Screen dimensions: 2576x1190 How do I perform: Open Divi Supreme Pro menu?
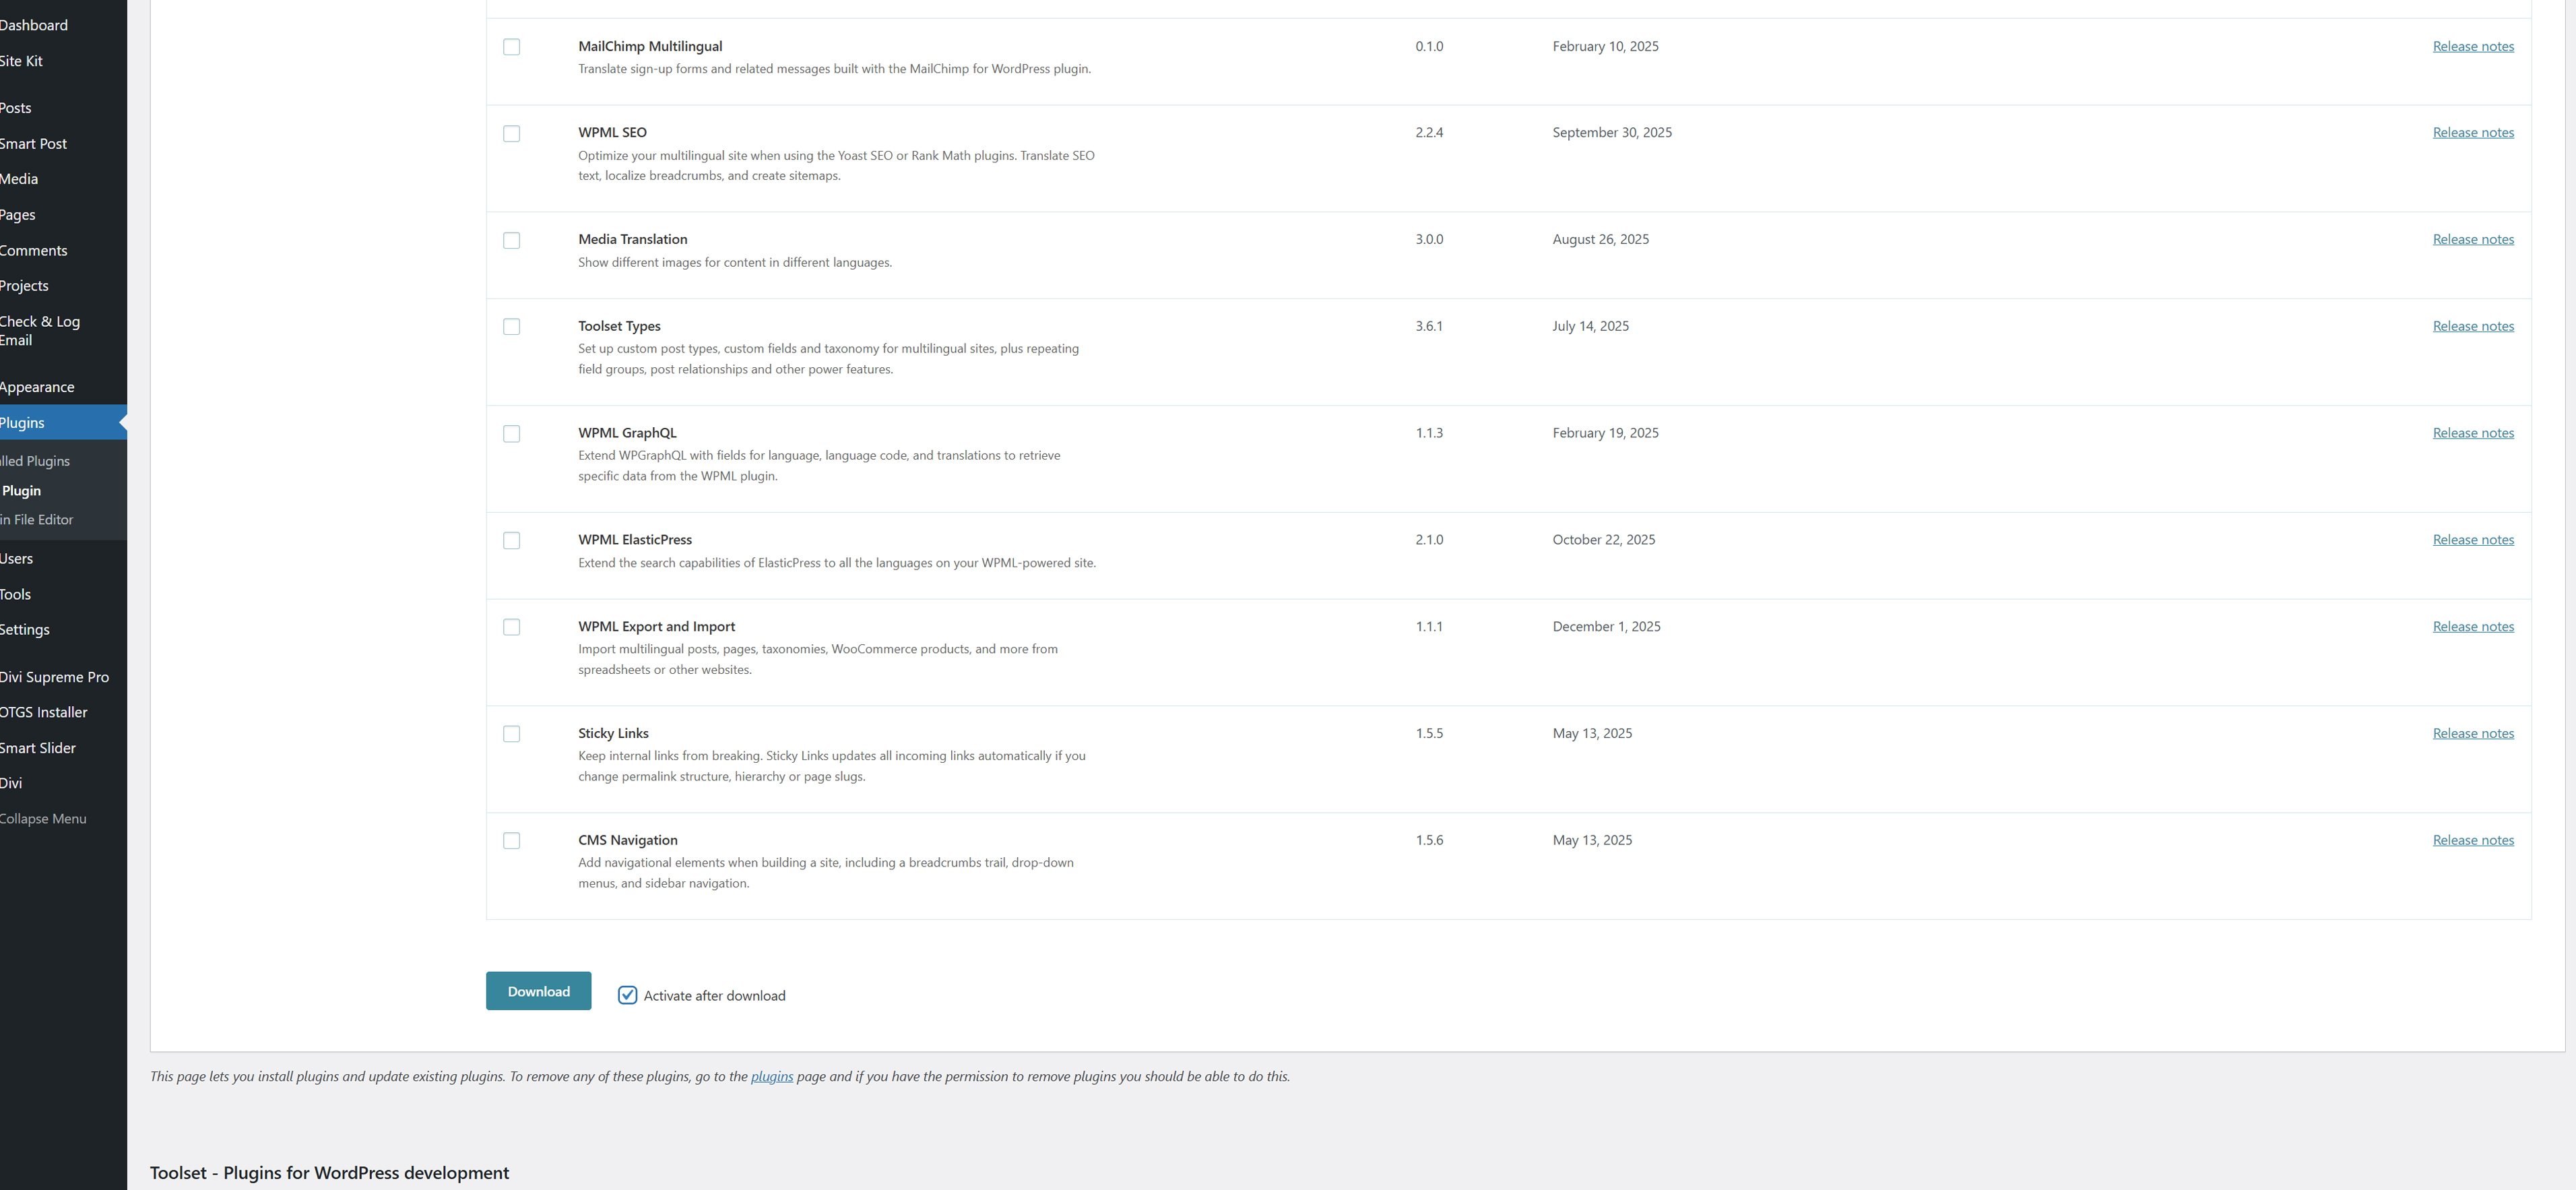click(54, 677)
